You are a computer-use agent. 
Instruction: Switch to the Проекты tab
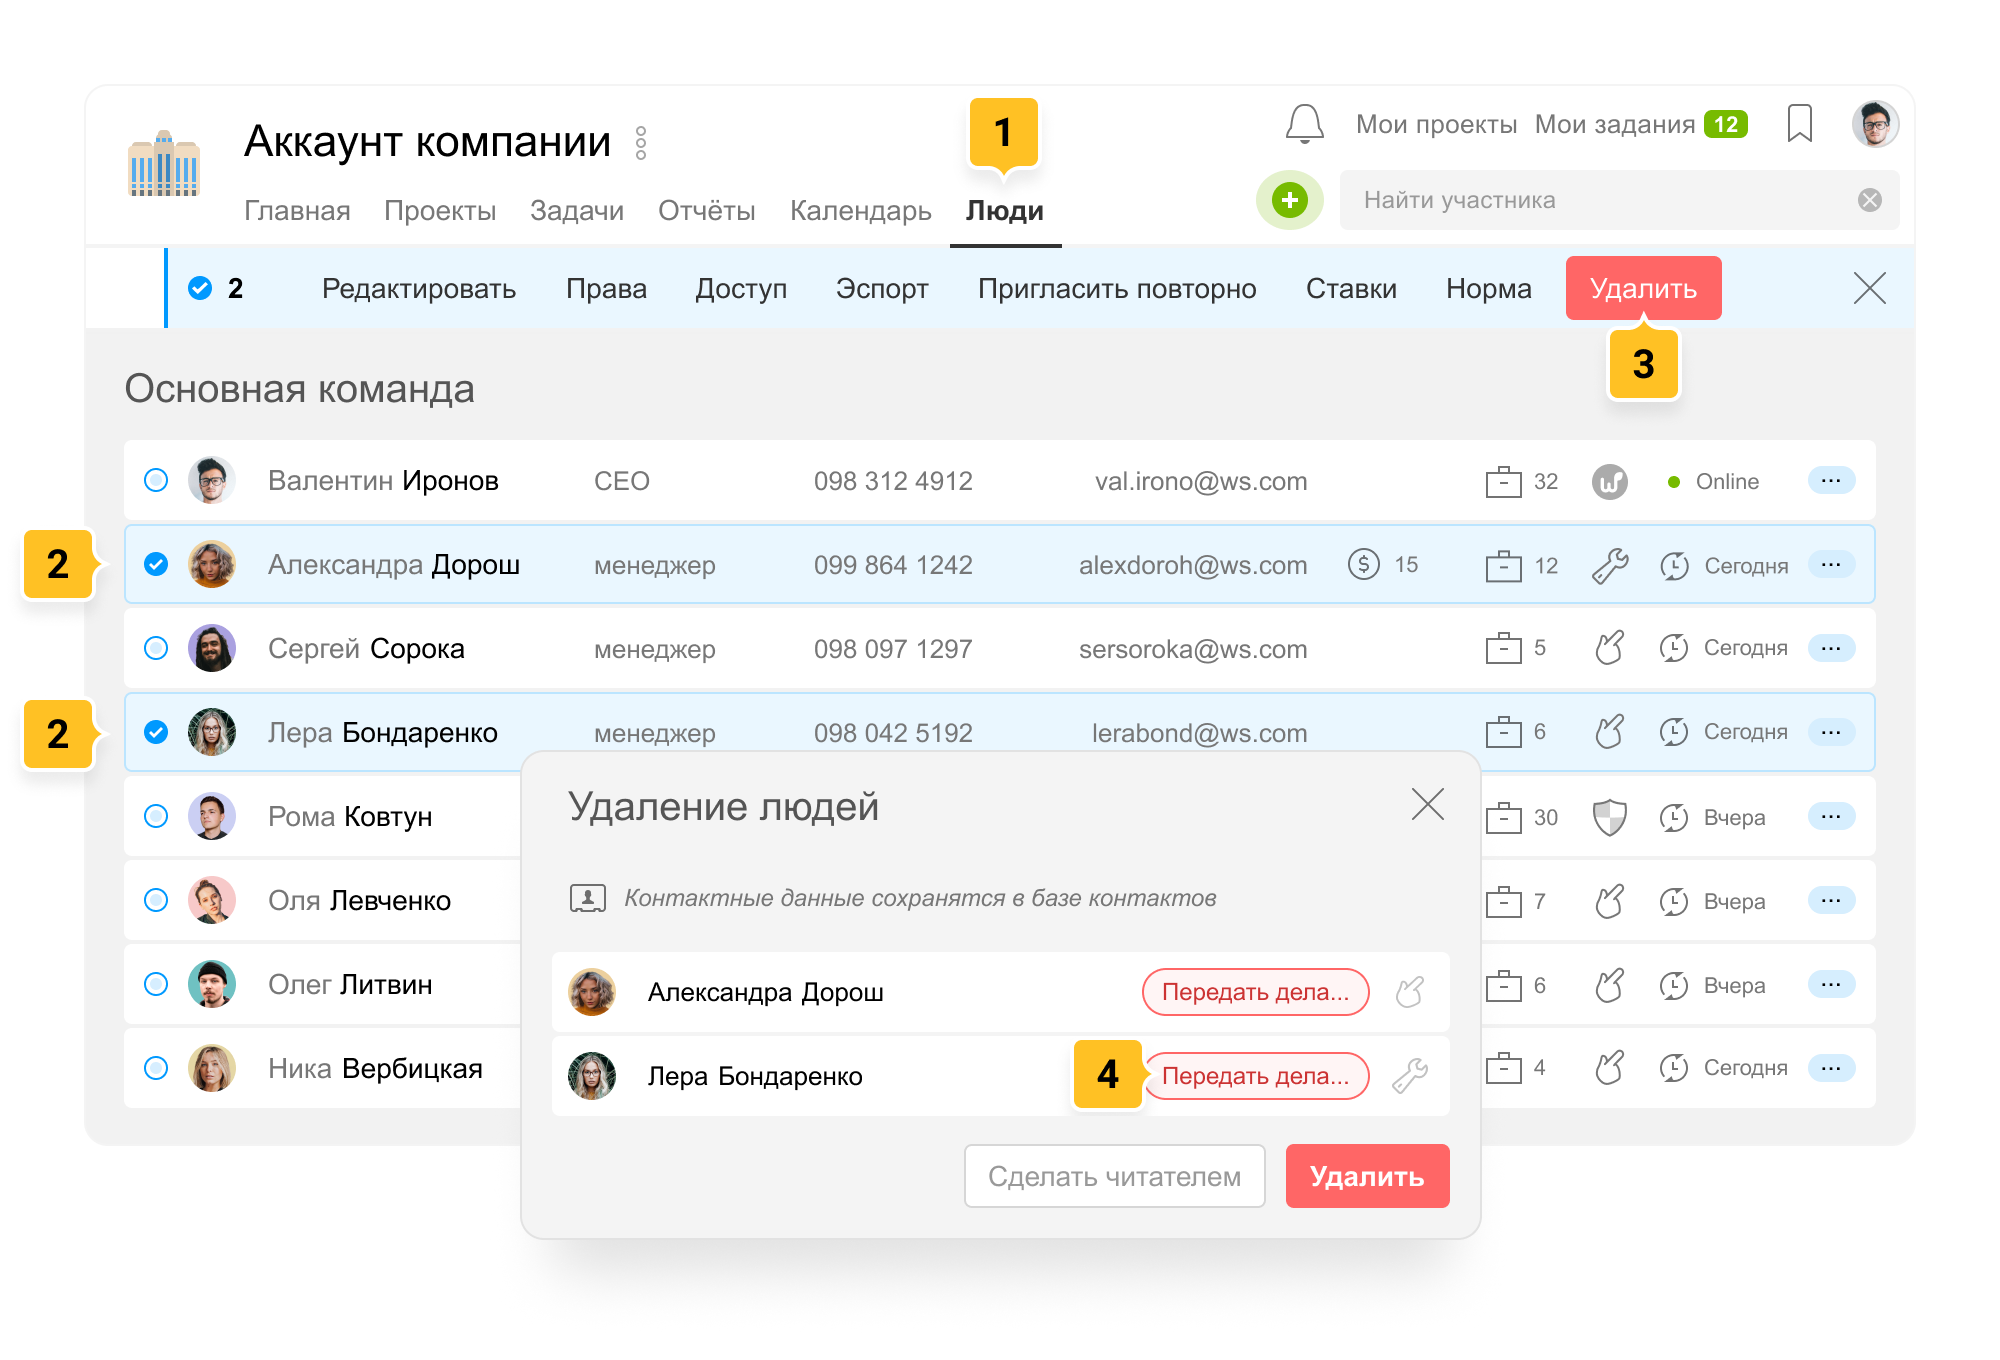tap(440, 211)
